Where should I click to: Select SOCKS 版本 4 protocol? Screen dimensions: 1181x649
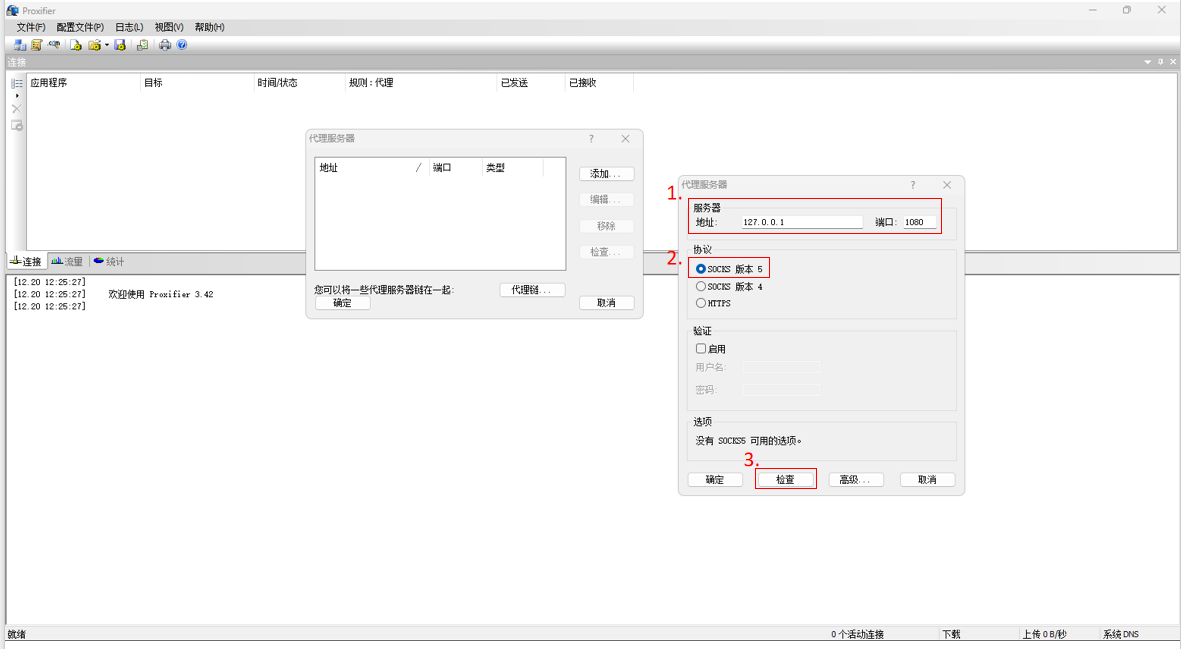point(729,287)
